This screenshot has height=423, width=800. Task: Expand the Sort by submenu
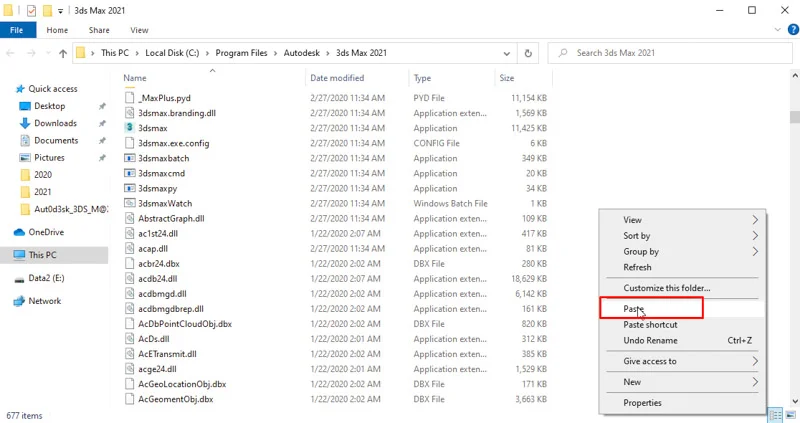tap(755, 236)
